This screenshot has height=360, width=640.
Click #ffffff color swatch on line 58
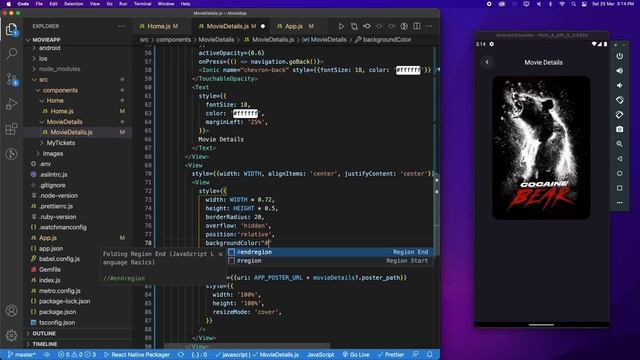pos(408,70)
